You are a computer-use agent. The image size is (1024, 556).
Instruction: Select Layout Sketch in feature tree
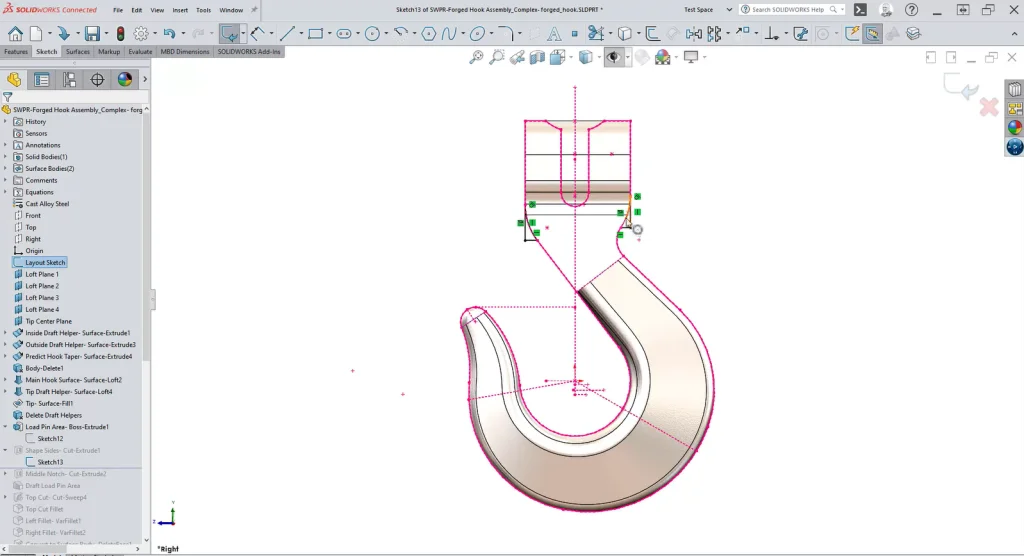pyautogui.click(x=45, y=262)
